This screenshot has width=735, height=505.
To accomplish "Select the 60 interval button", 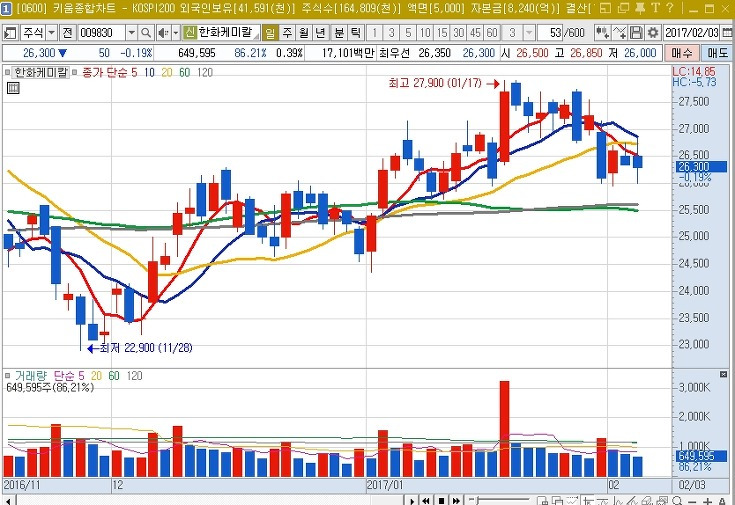I will pyautogui.click(x=492, y=33).
